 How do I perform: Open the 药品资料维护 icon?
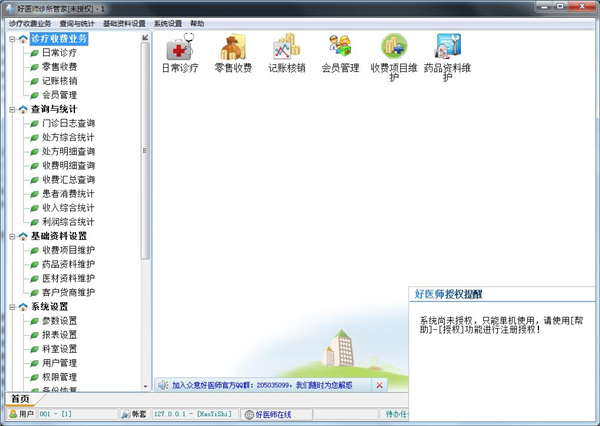click(447, 47)
